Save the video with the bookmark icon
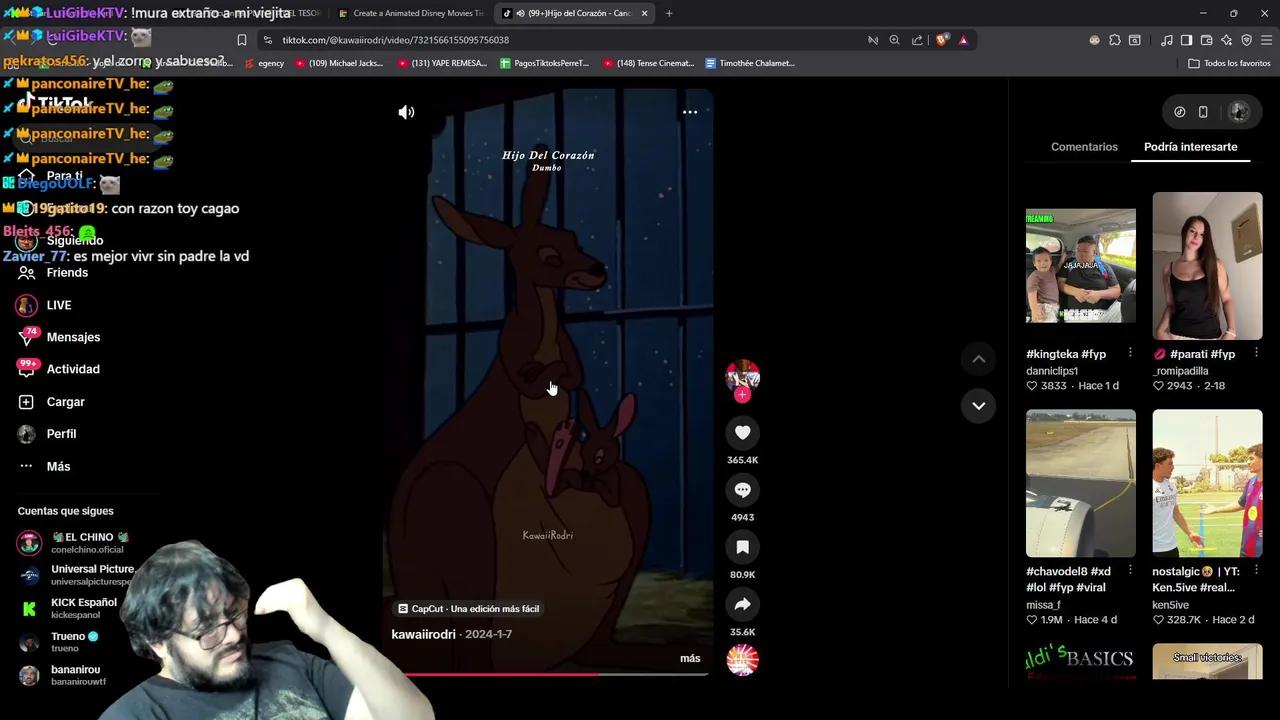Image resolution: width=1280 pixels, height=720 pixels. (742, 547)
